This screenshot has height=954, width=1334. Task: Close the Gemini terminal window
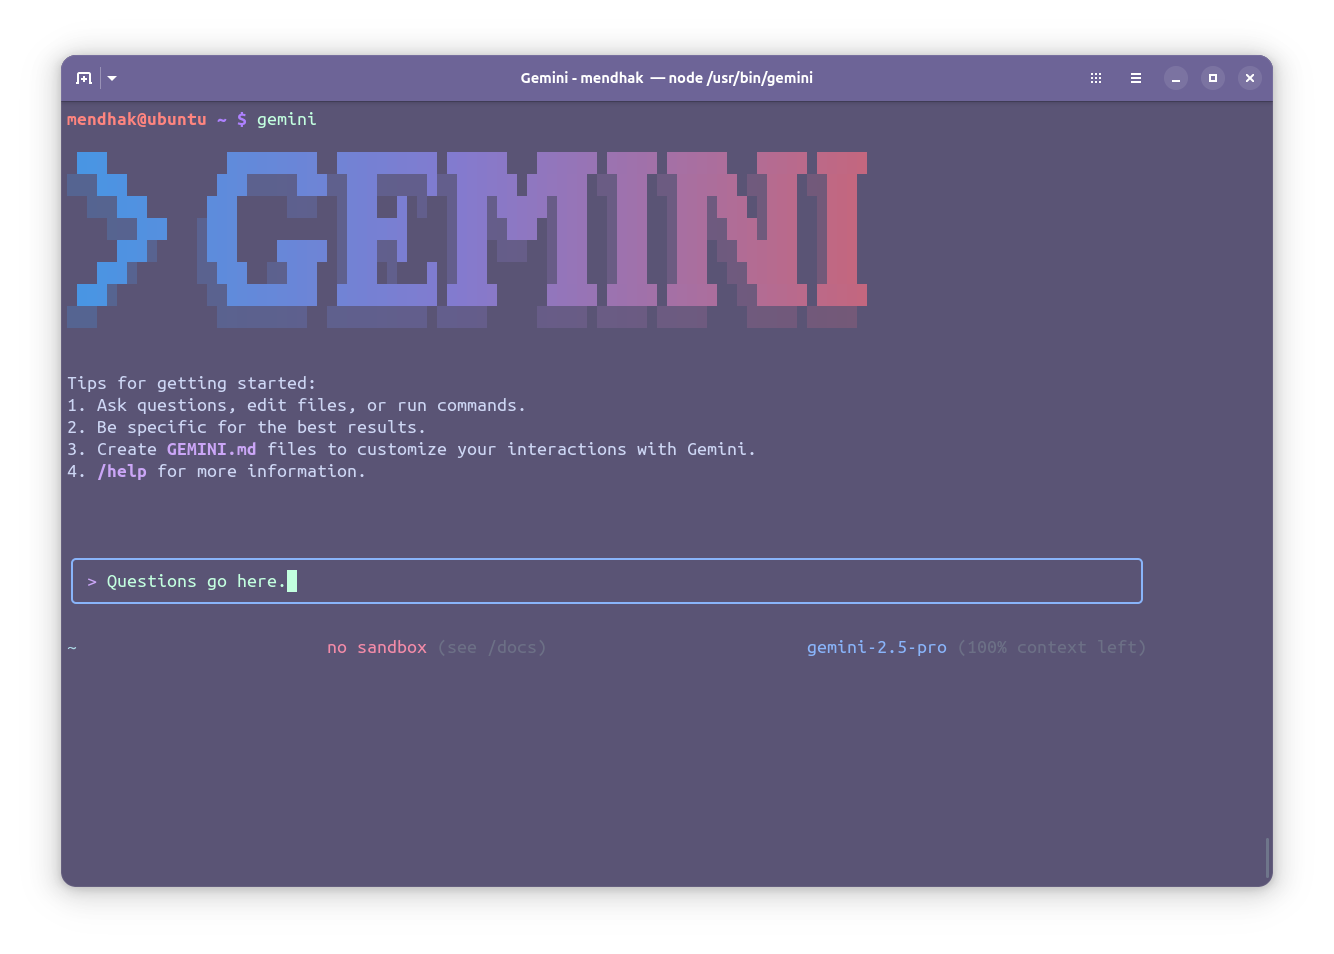coord(1250,78)
